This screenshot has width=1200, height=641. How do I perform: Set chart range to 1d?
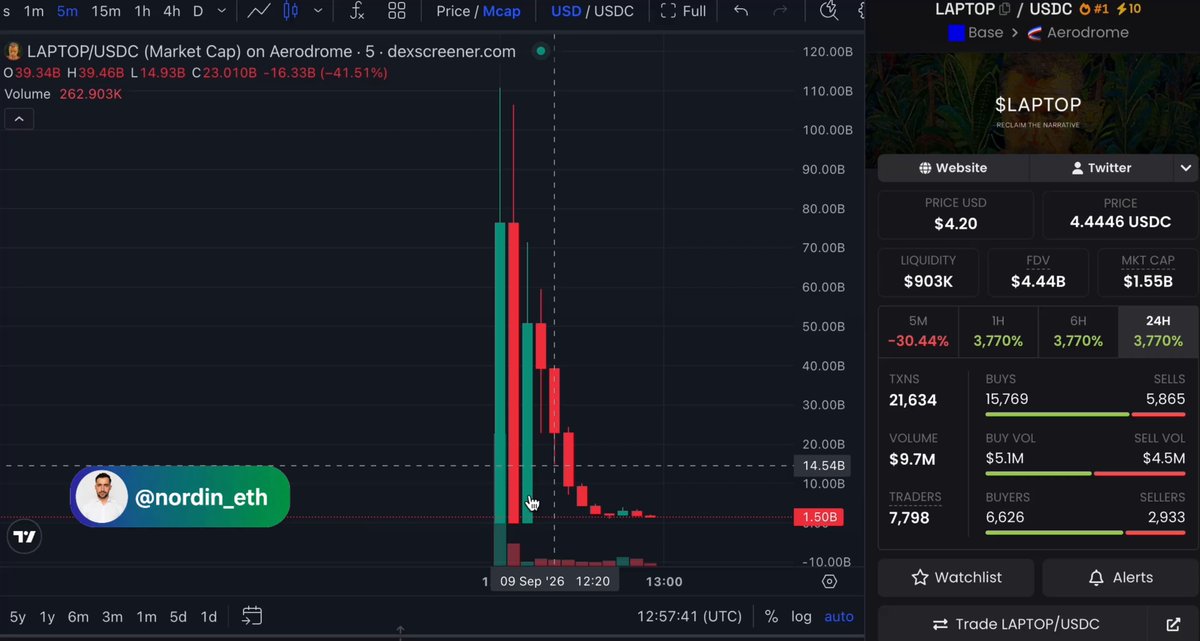[x=209, y=616]
